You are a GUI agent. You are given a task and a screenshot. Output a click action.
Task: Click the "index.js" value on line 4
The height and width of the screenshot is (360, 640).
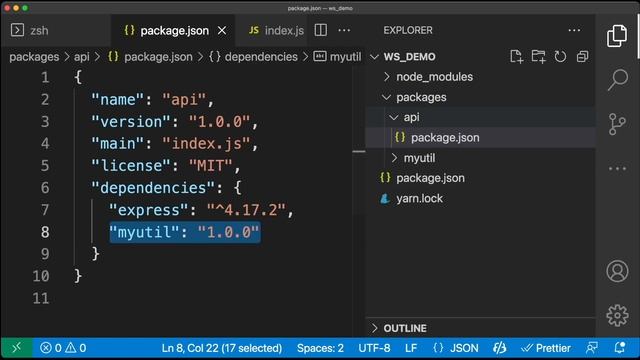tap(207, 144)
